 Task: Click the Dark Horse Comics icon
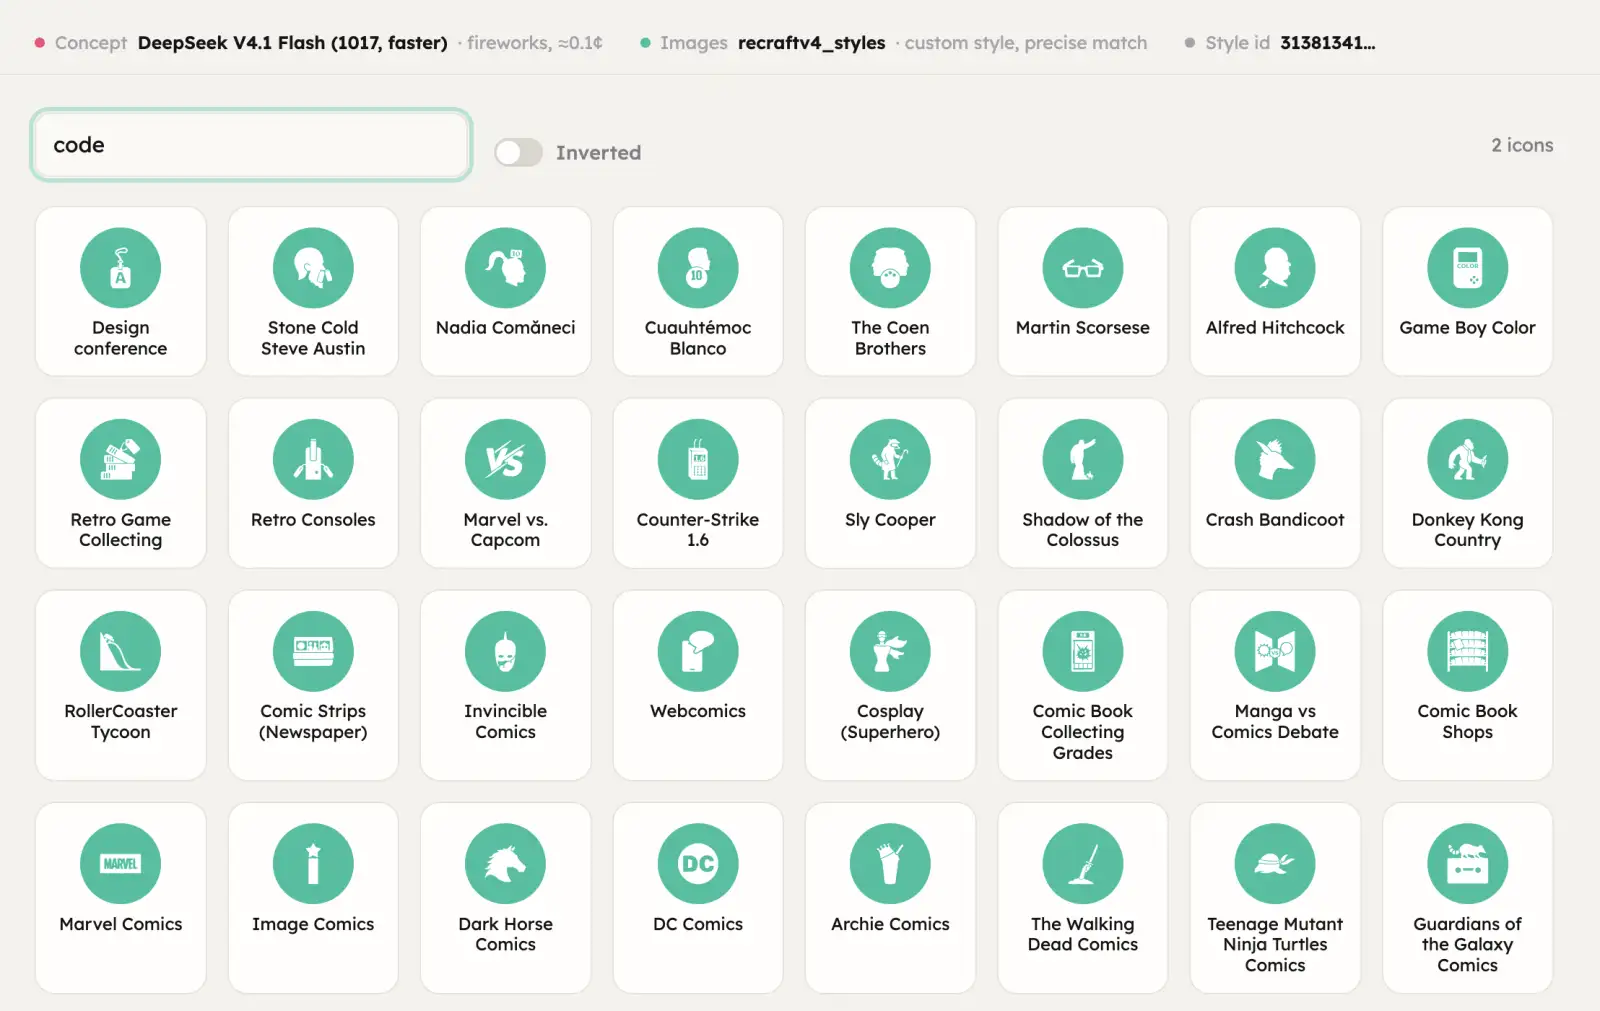pos(505,863)
